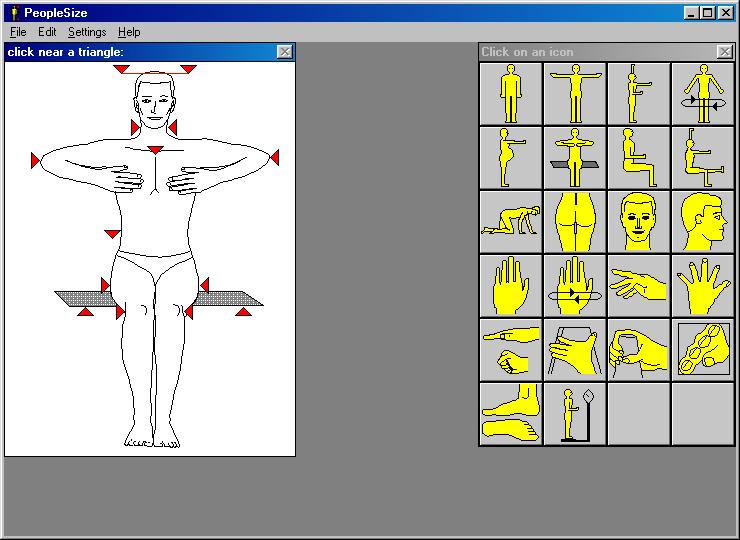Image resolution: width=740 pixels, height=540 pixels.
Task: Open the Help menu
Action: pyautogui.click(x=129, y=32)
